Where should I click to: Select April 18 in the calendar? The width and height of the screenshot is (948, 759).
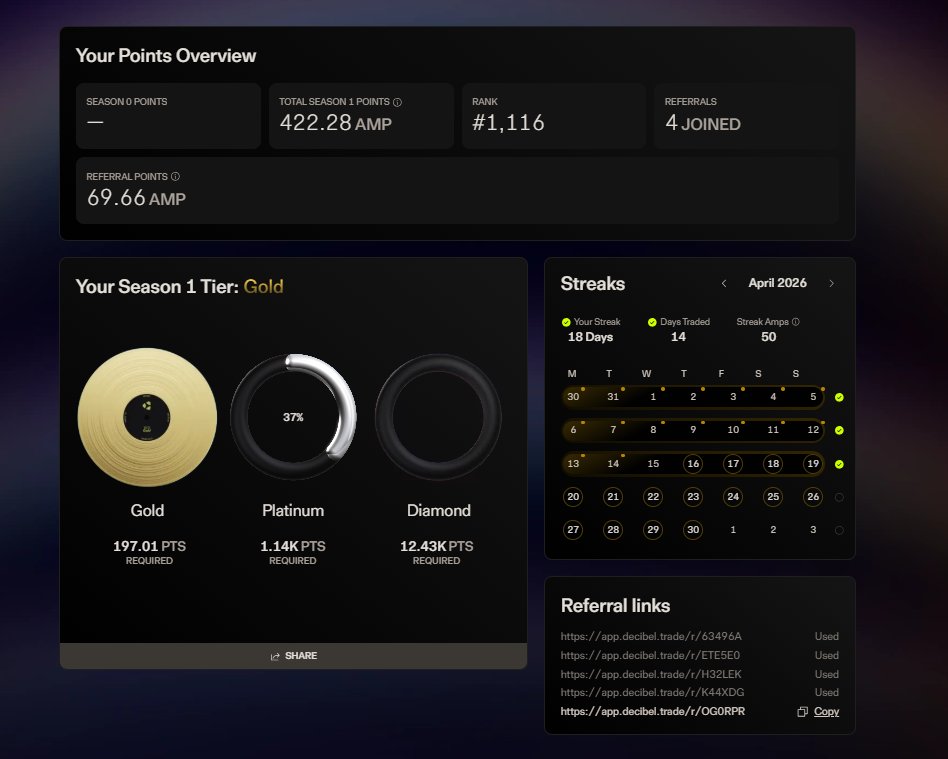click(x=773, y=464)
